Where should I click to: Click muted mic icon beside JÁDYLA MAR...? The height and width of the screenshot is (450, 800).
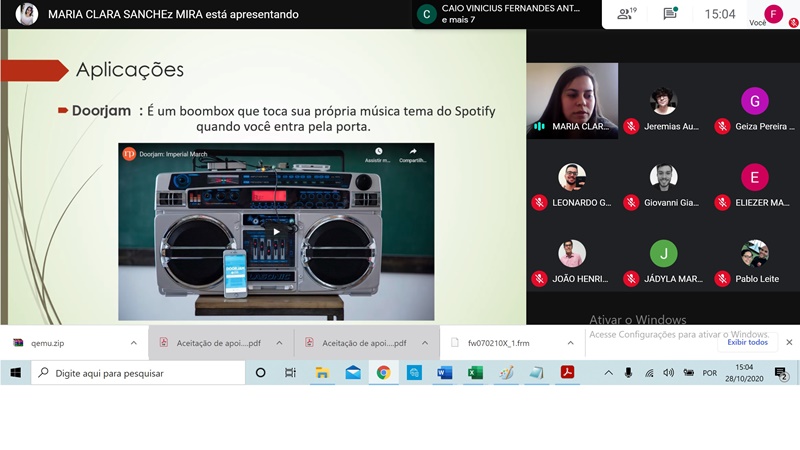tap(631, 279)
